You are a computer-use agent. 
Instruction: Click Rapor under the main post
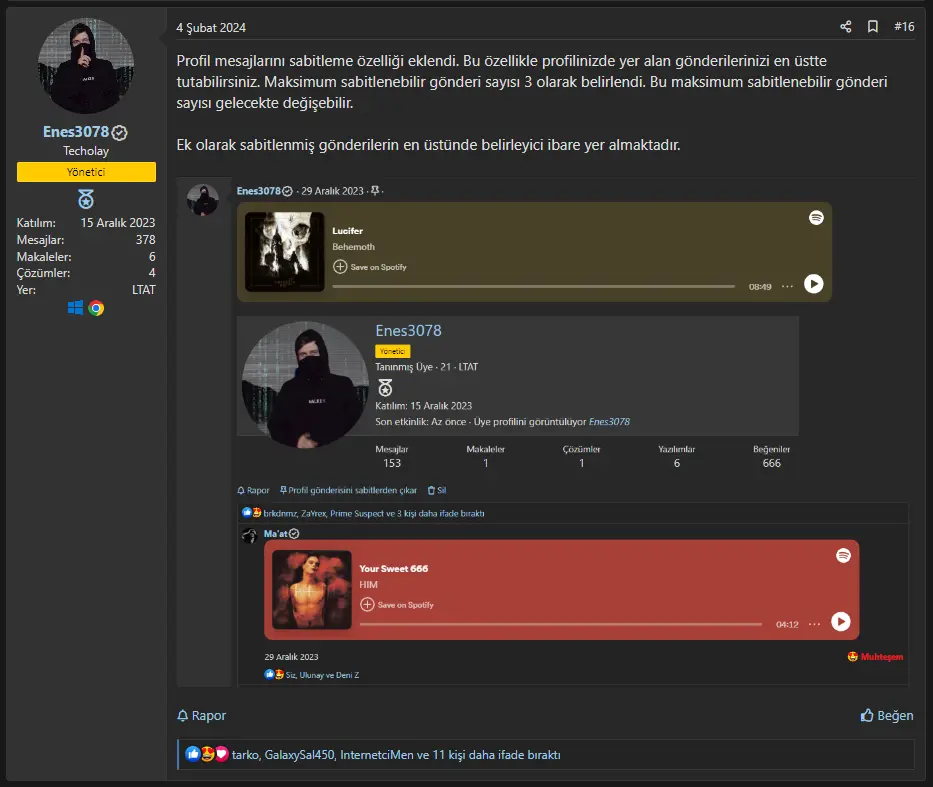coord(202,715)
